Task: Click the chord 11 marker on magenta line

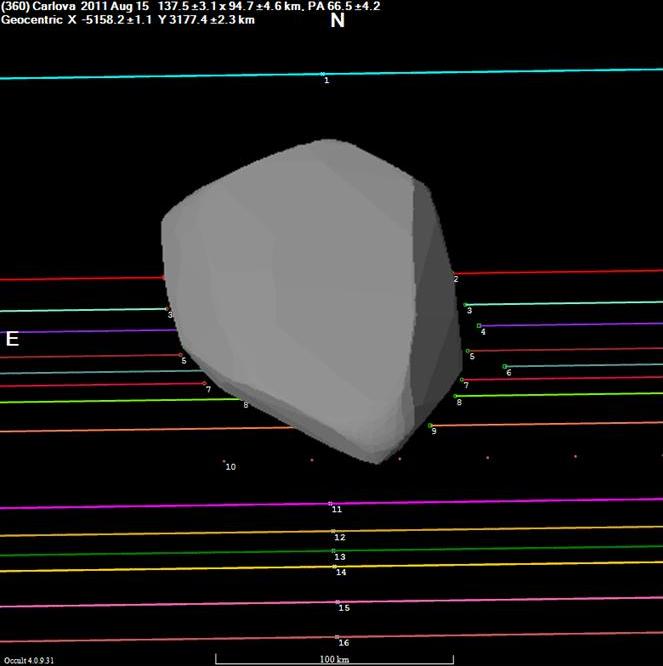Action: 330,504
